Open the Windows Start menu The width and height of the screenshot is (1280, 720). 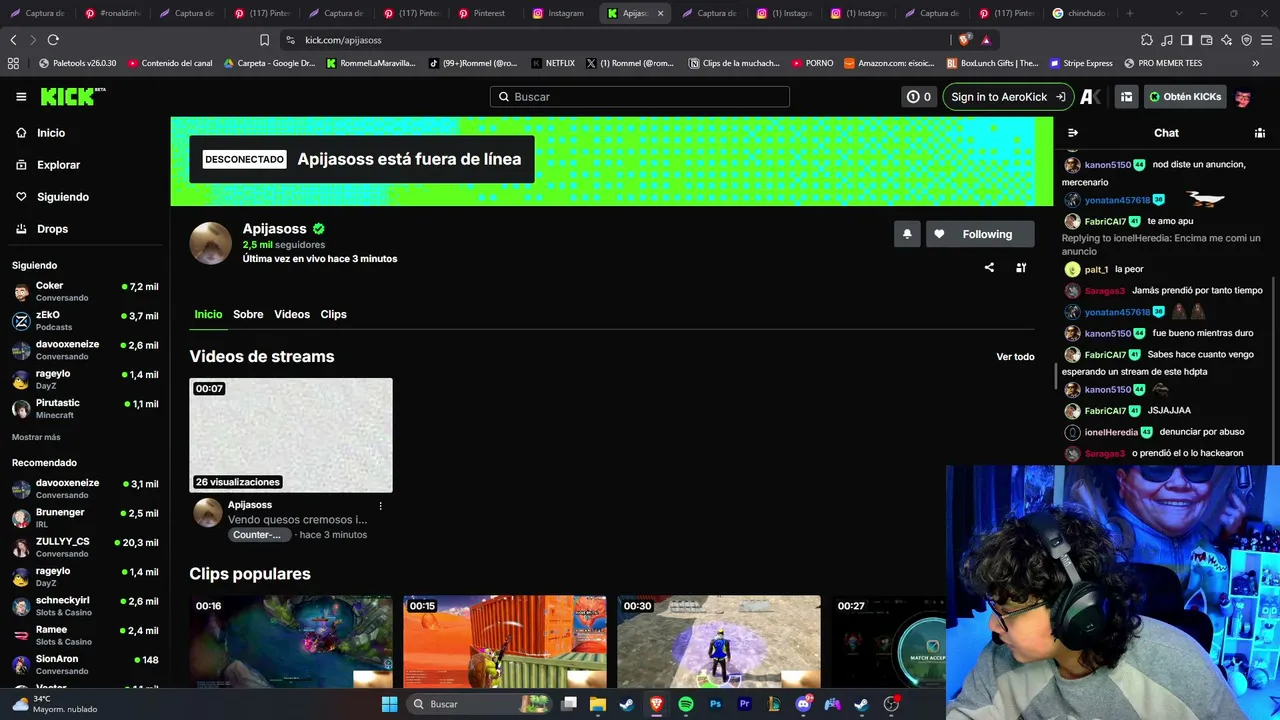coord(390,704)
